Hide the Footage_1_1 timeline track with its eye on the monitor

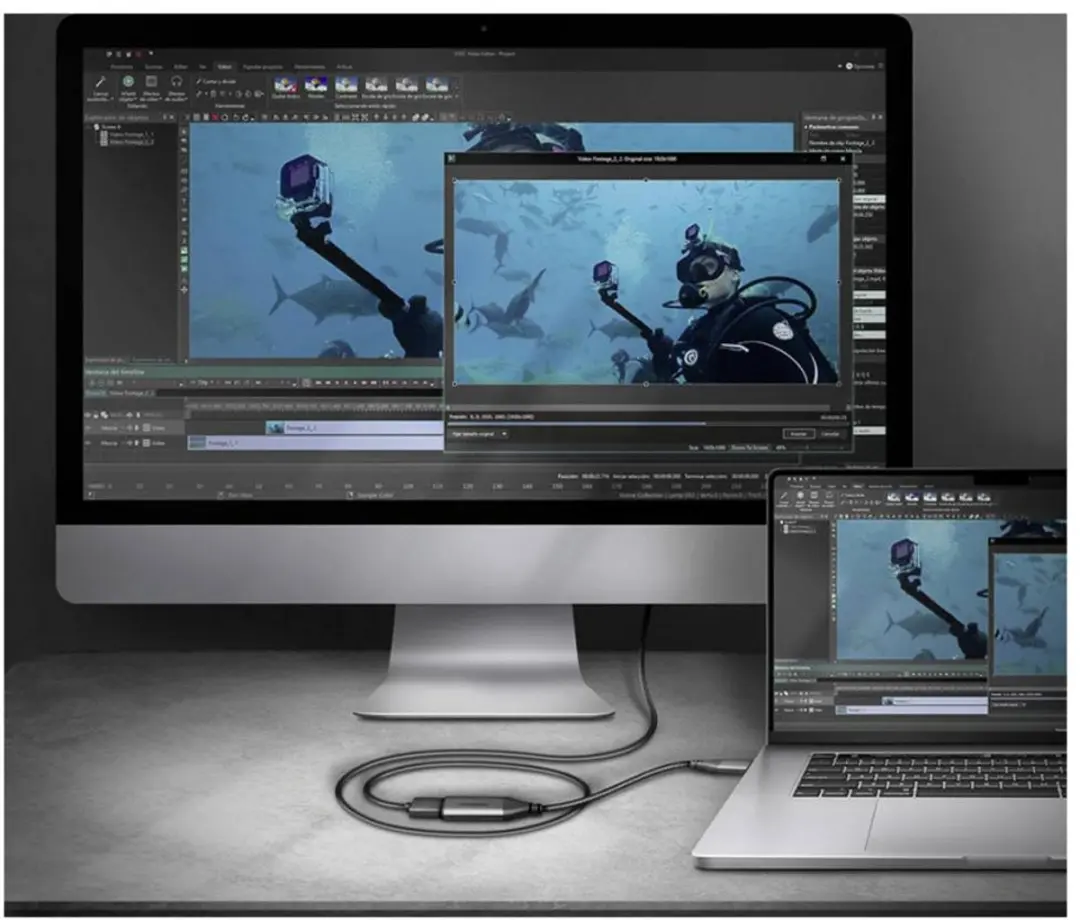tap(88, 443)
